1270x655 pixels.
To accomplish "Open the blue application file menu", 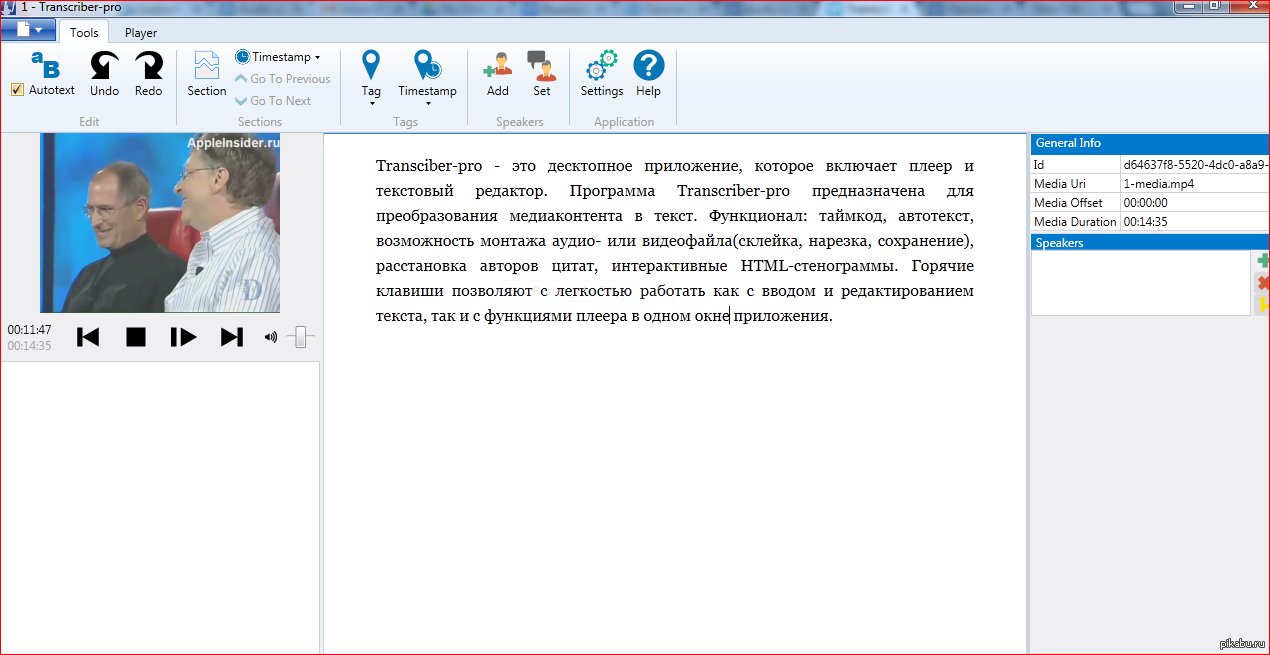I will tap(28, 30).
